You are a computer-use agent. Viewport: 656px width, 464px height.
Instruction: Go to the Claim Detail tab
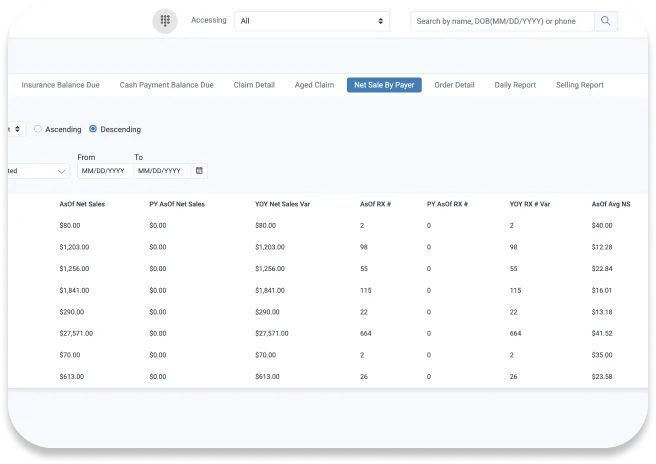coord(254,85)
